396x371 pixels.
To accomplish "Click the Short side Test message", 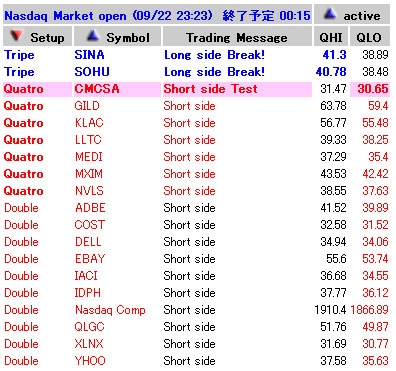I will coord(211,89).
